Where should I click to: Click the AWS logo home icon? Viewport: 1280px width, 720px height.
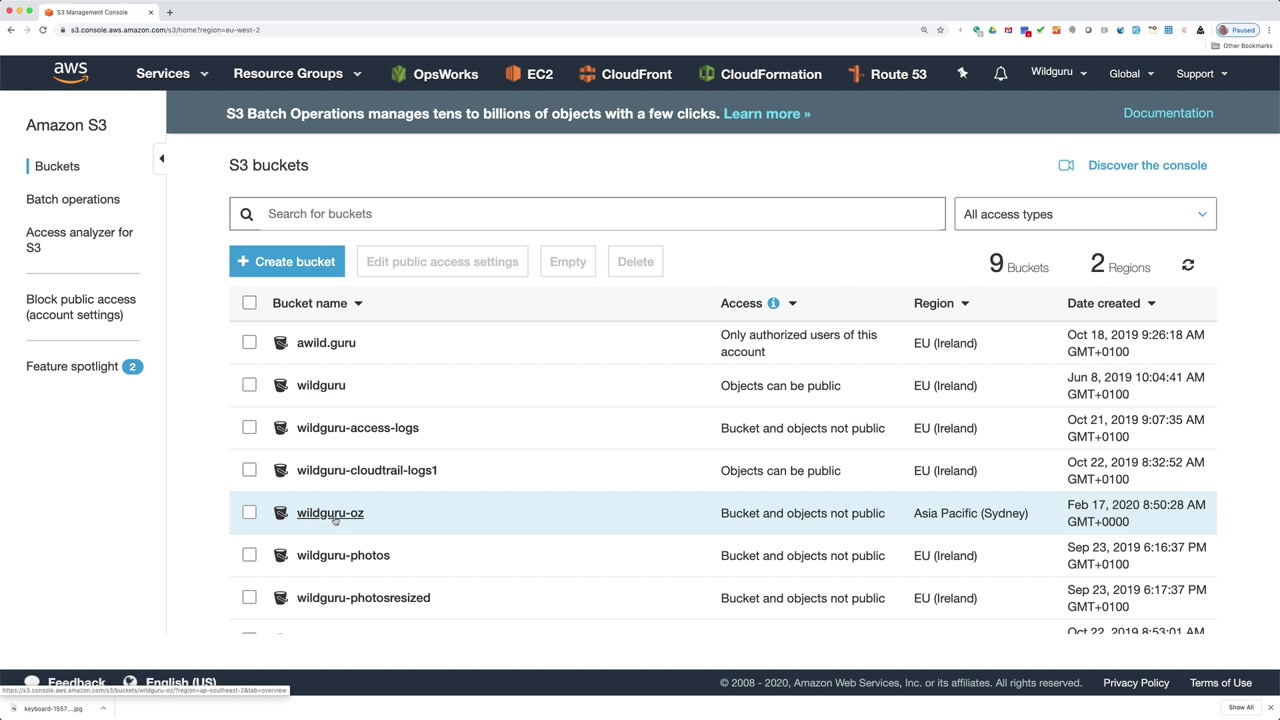(x=71, y=73)
